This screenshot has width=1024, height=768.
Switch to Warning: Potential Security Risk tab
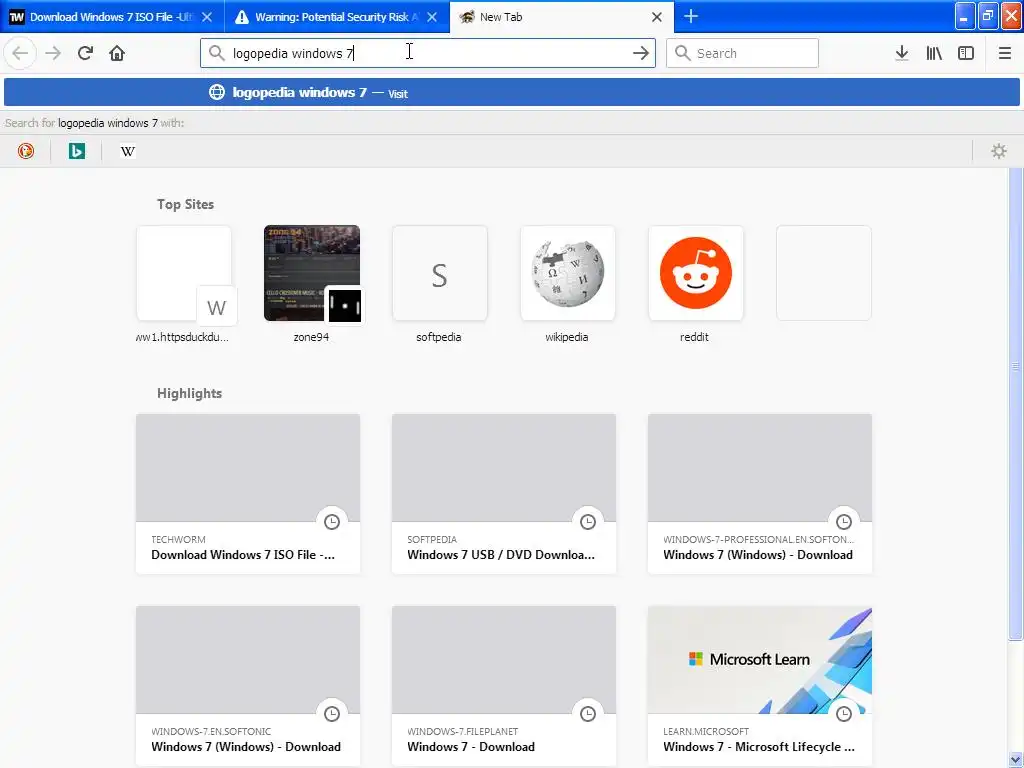(337, 17)
